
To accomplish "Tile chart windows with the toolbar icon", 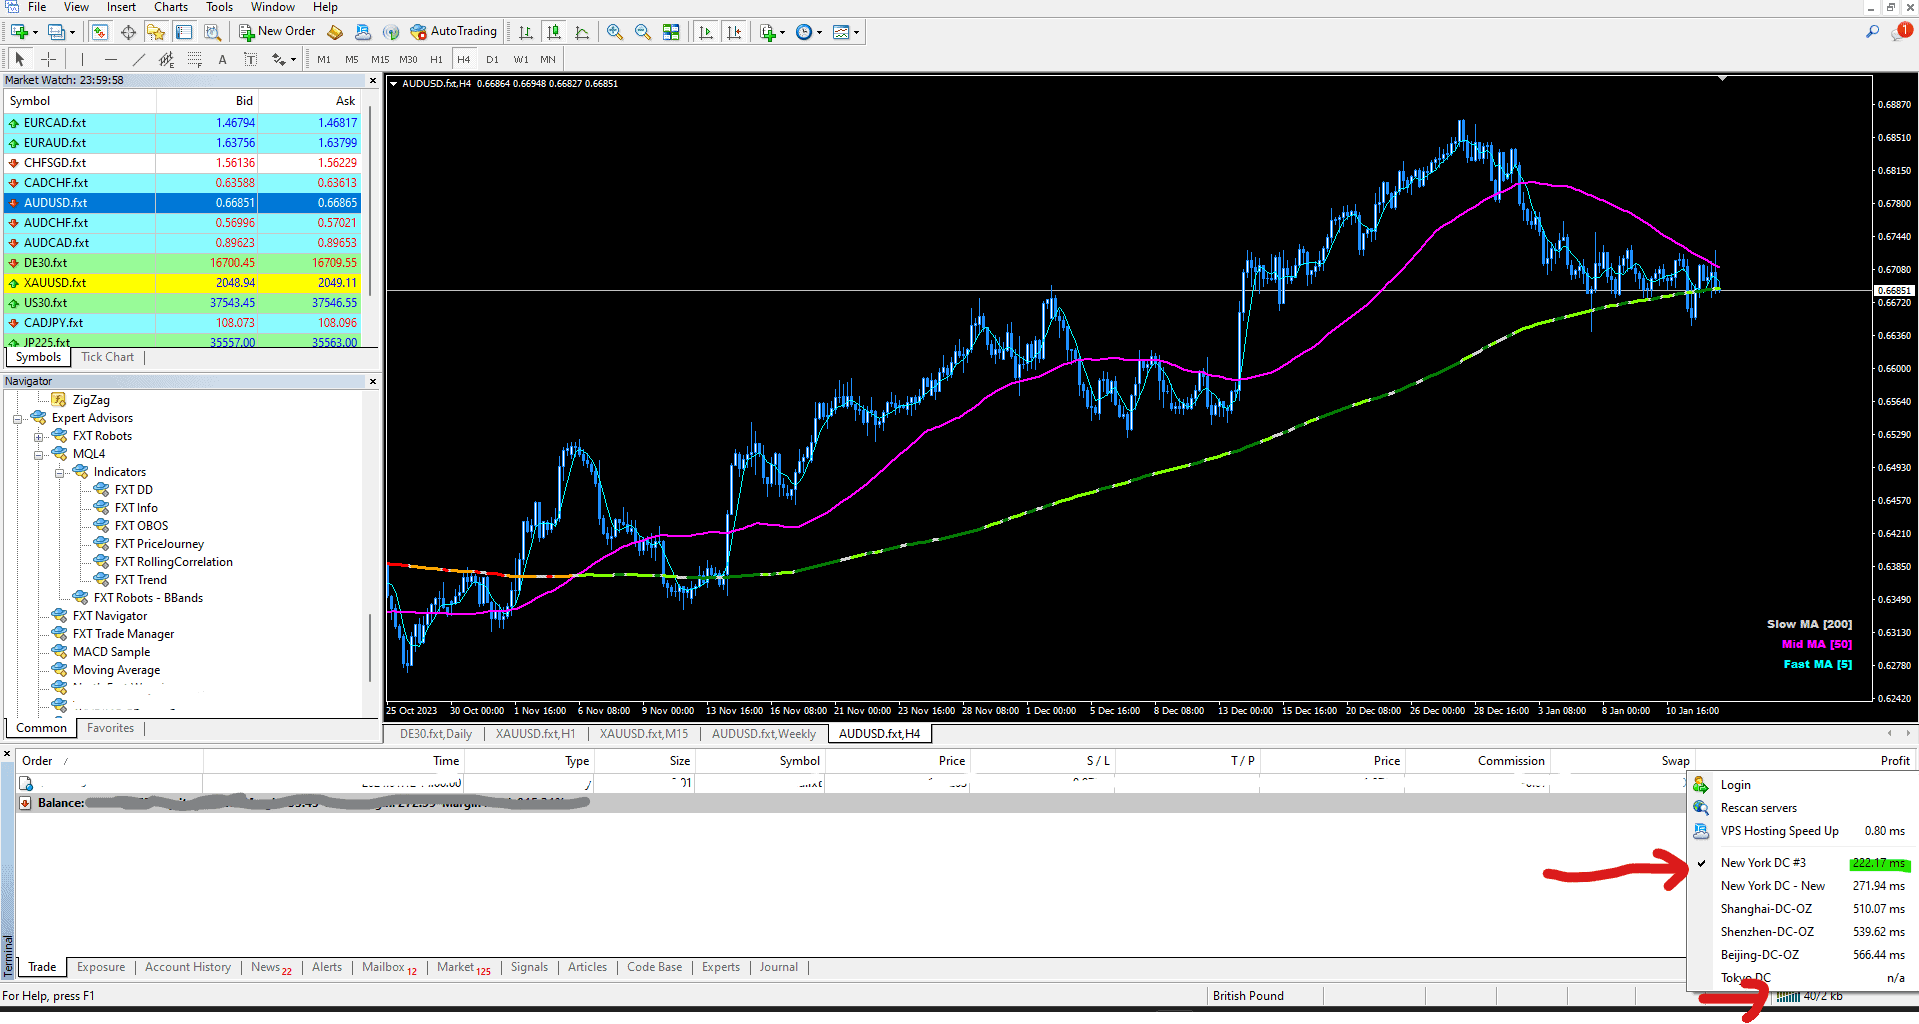I will (x=671, y=32).
